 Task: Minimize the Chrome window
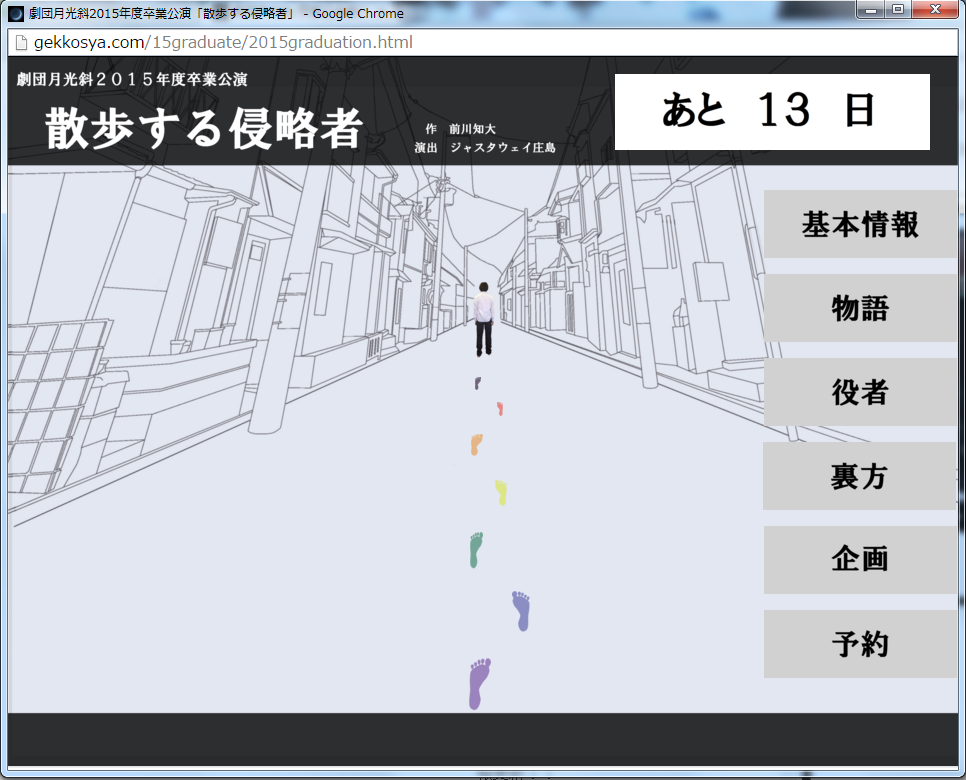coord(871,9)
